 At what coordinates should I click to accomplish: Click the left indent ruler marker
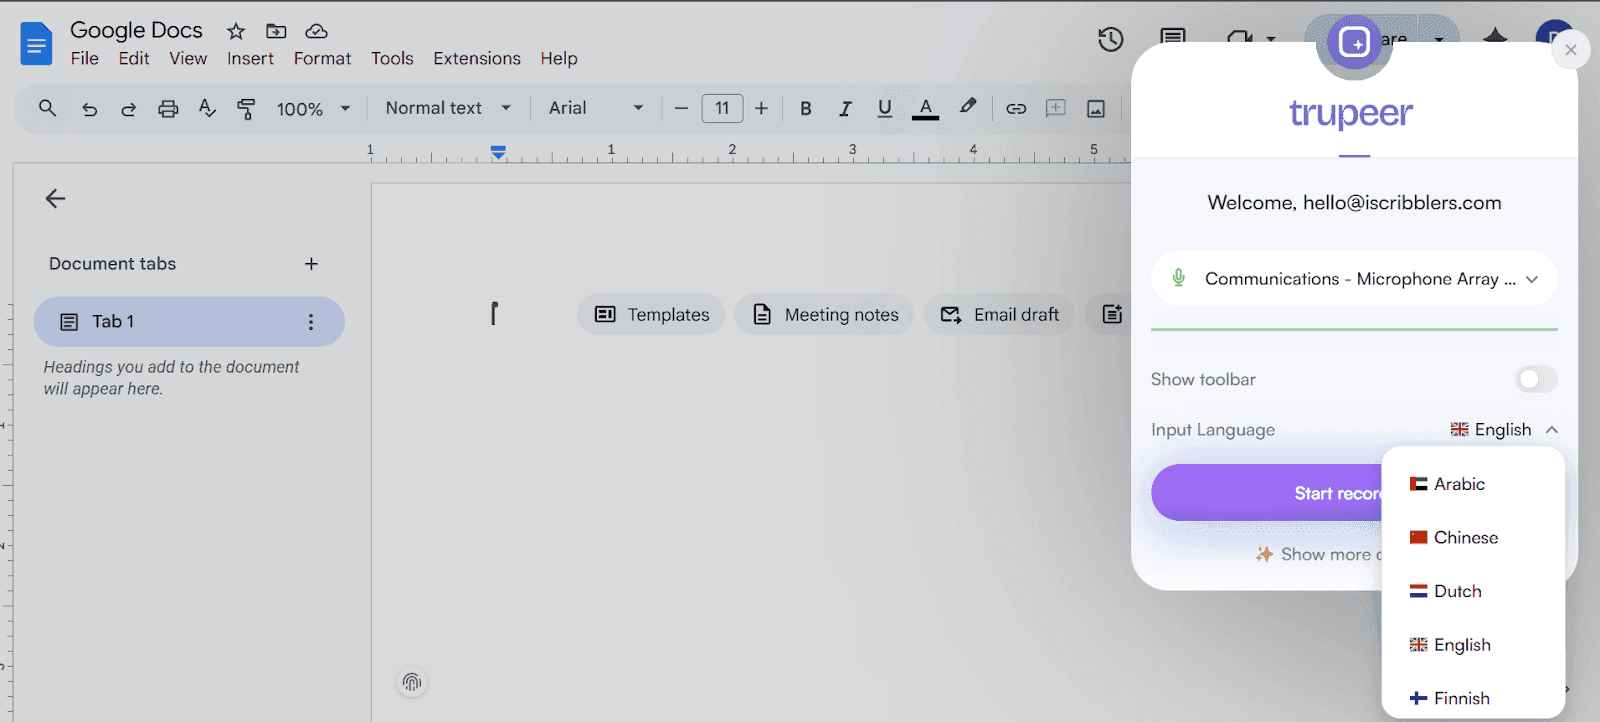(x=498, y=153)
